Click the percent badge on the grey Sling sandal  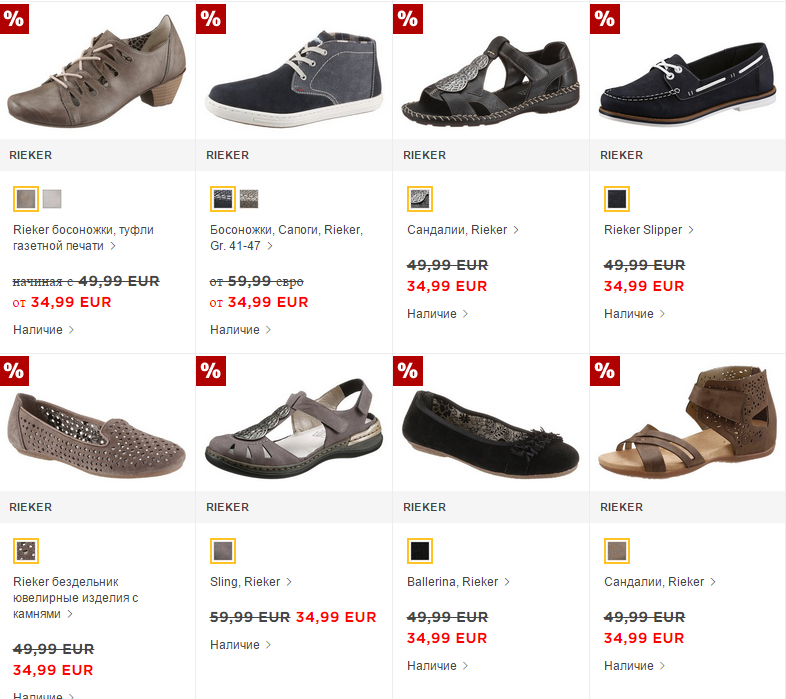point(210,370)
